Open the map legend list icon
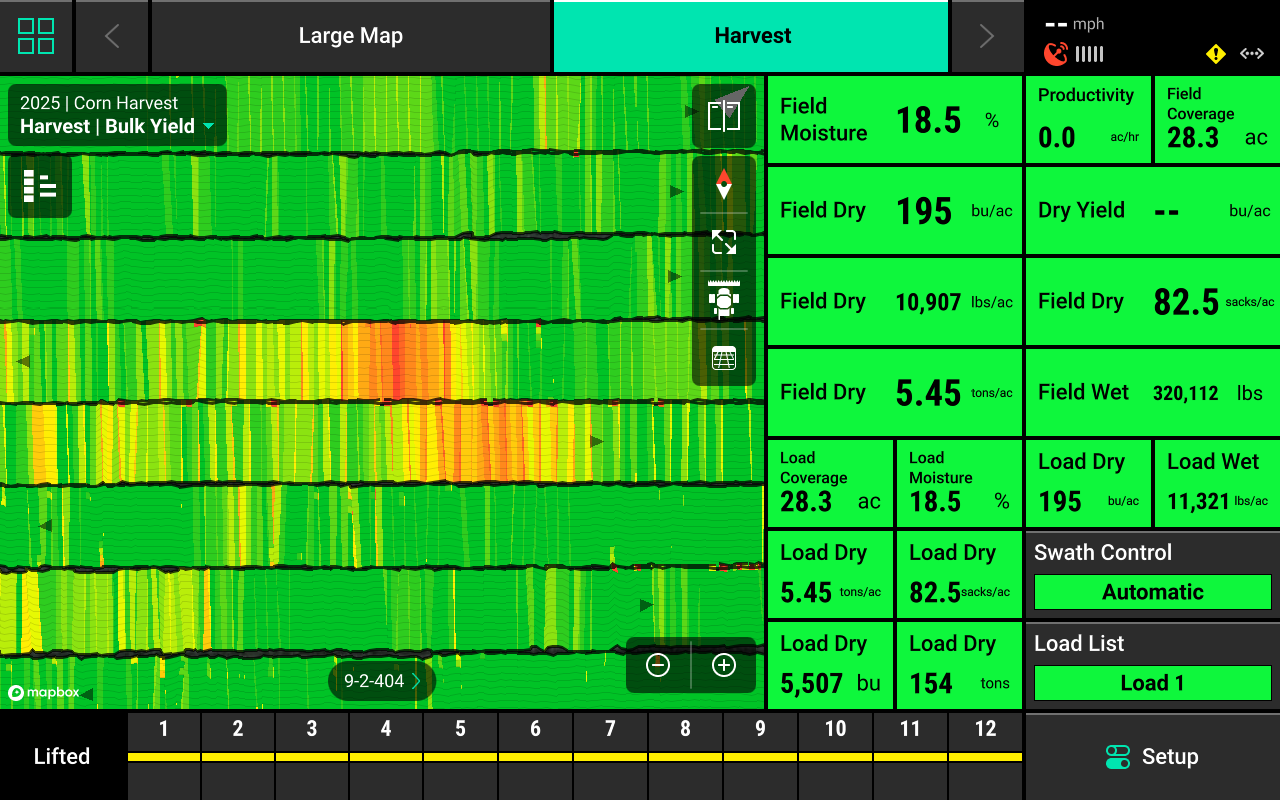This screenshot has height=800, width=1280. click(40, 186)
